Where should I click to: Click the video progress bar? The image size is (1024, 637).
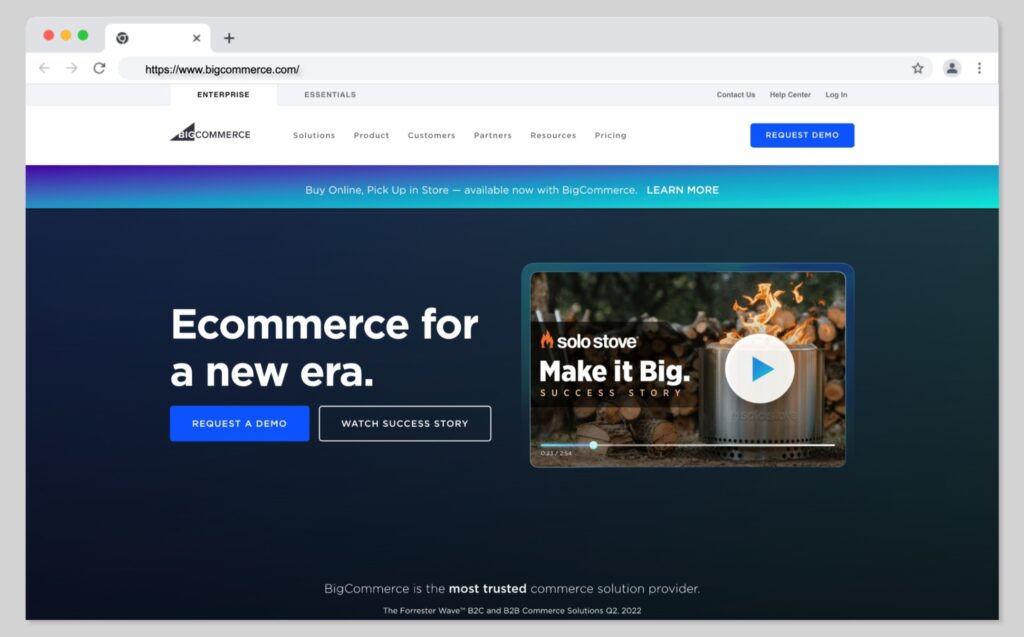(687, 445)
